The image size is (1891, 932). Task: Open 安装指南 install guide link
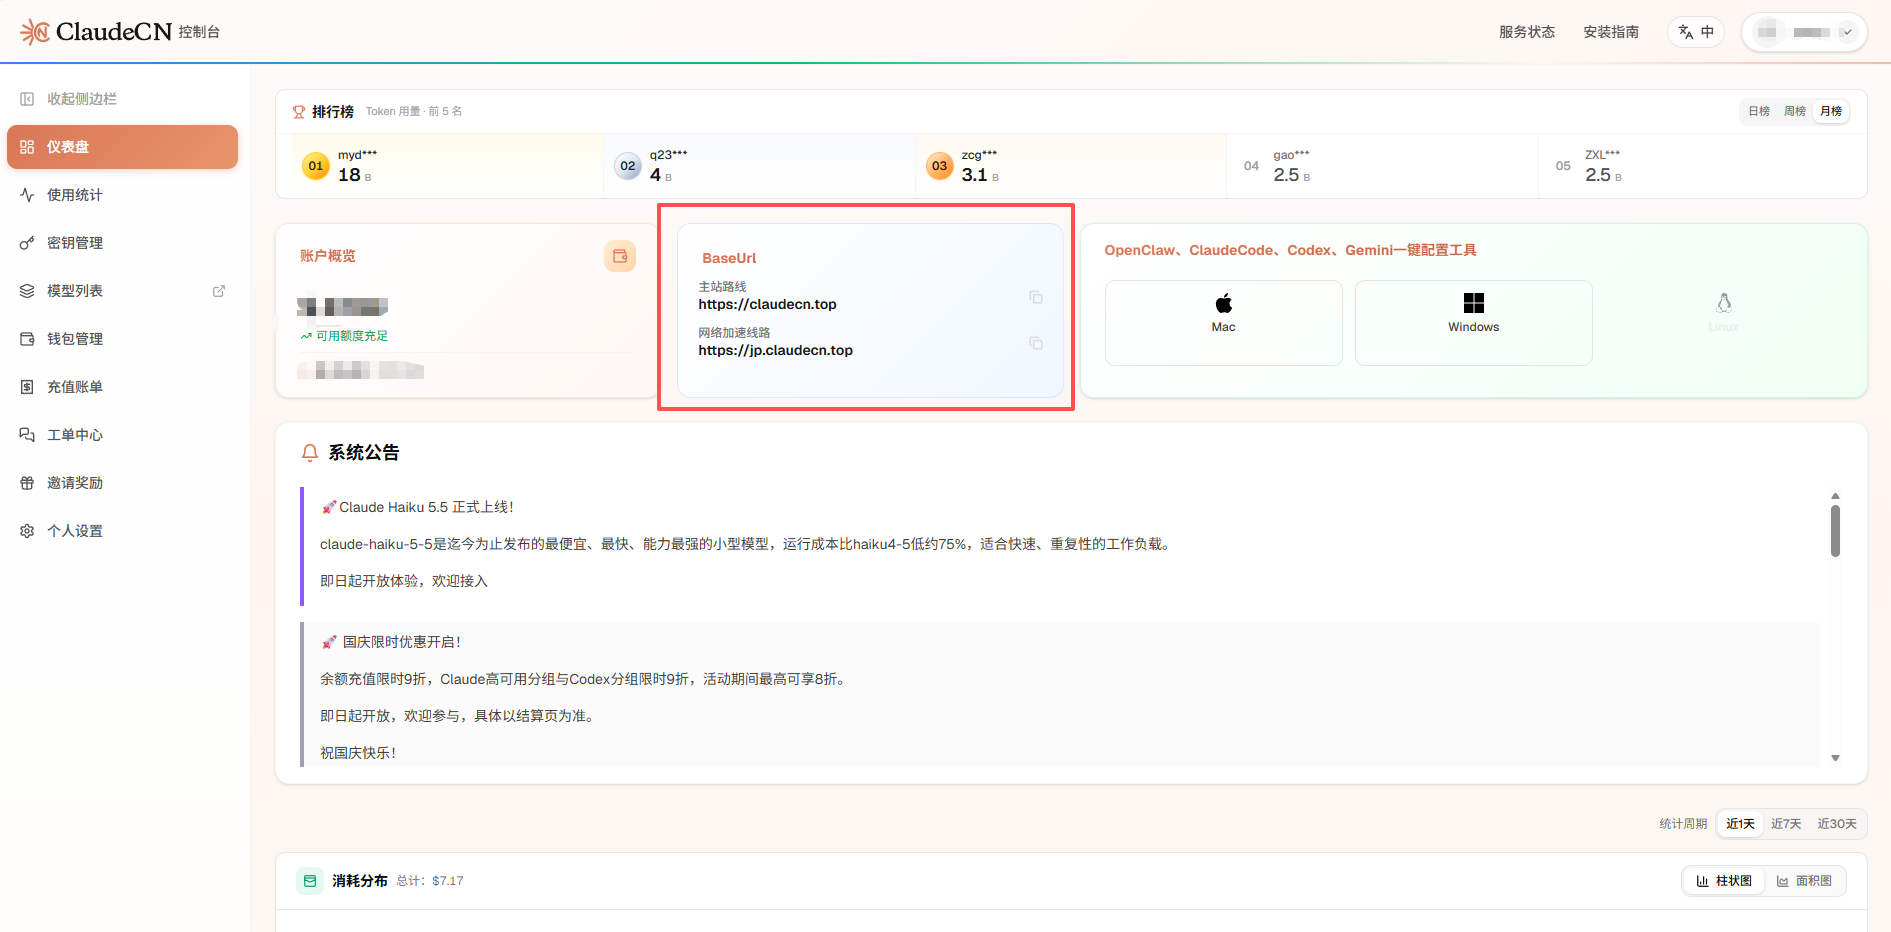pyautogui.click(x=1611, y=32)
